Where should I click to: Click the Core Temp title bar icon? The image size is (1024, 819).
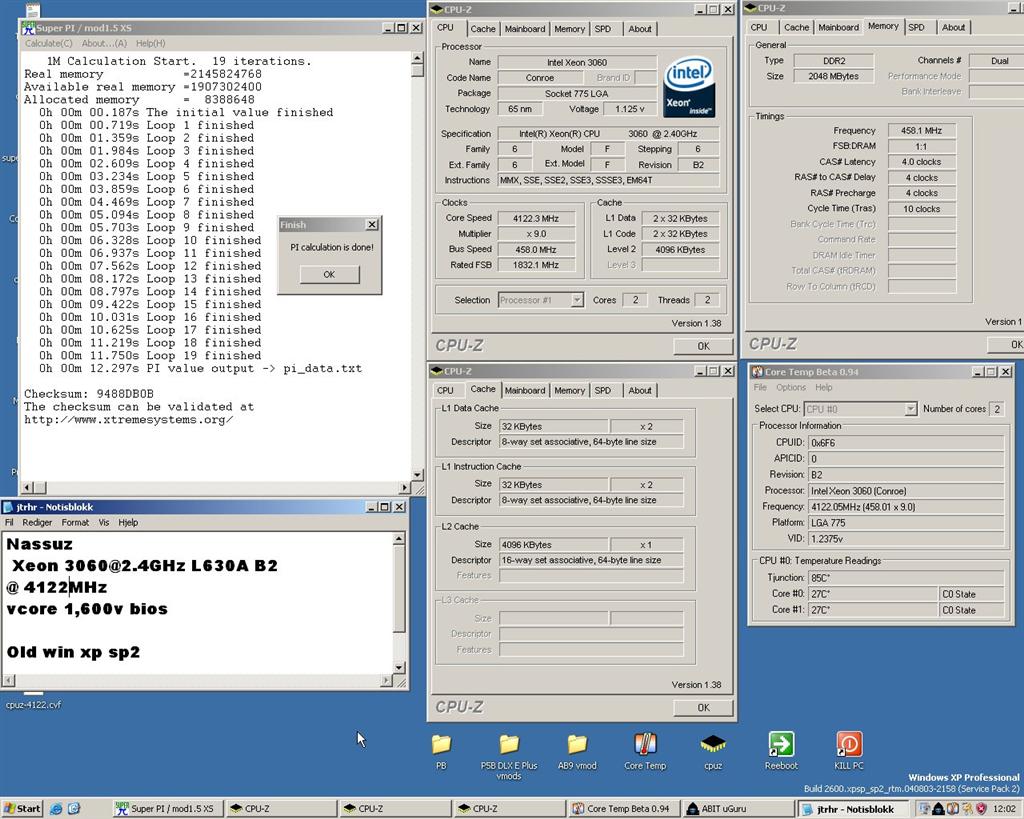758,372
